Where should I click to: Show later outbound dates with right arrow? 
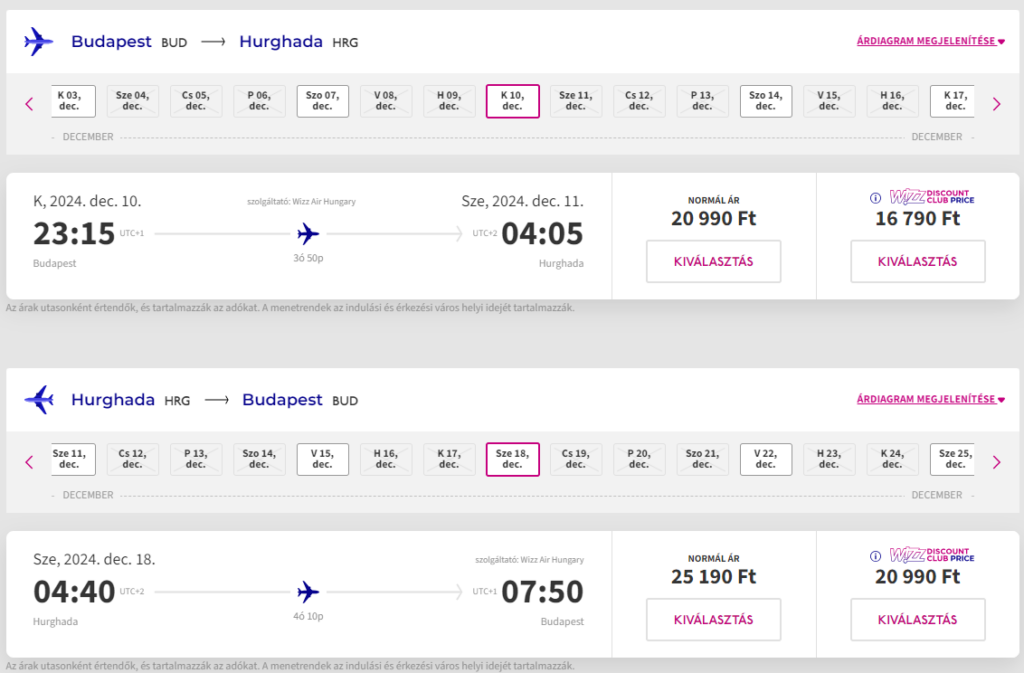point(997,104)
